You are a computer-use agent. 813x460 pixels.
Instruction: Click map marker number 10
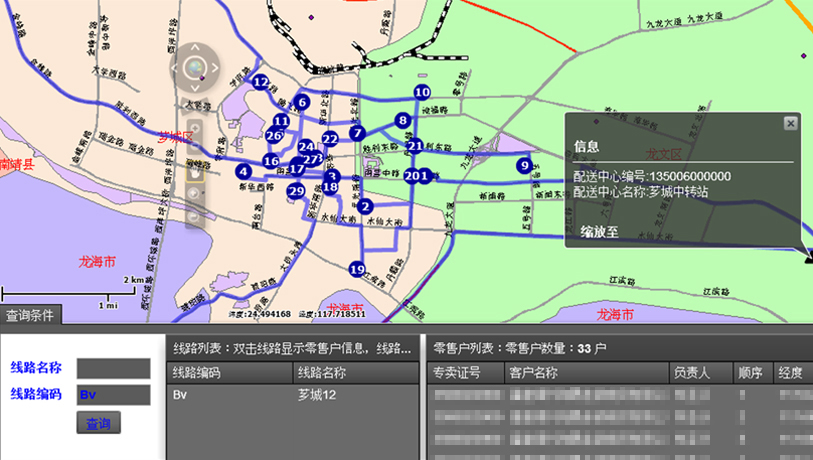tap(422, 92)
